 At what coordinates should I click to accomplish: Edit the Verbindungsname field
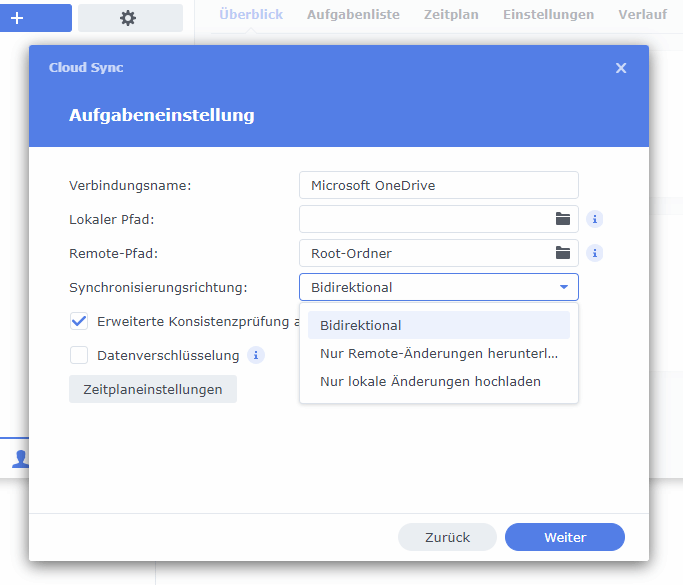coord(439,185)
